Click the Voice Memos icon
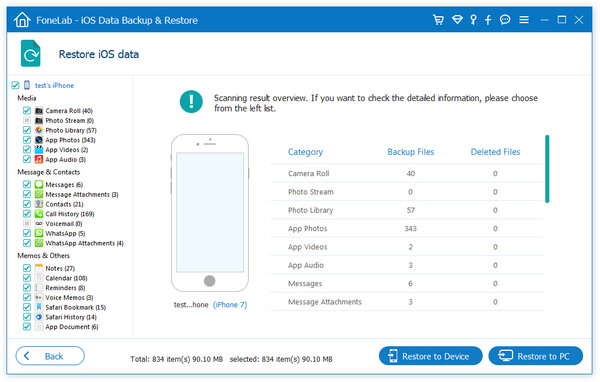This screenshot has width=600, height=382. click(x=39, y=297)
